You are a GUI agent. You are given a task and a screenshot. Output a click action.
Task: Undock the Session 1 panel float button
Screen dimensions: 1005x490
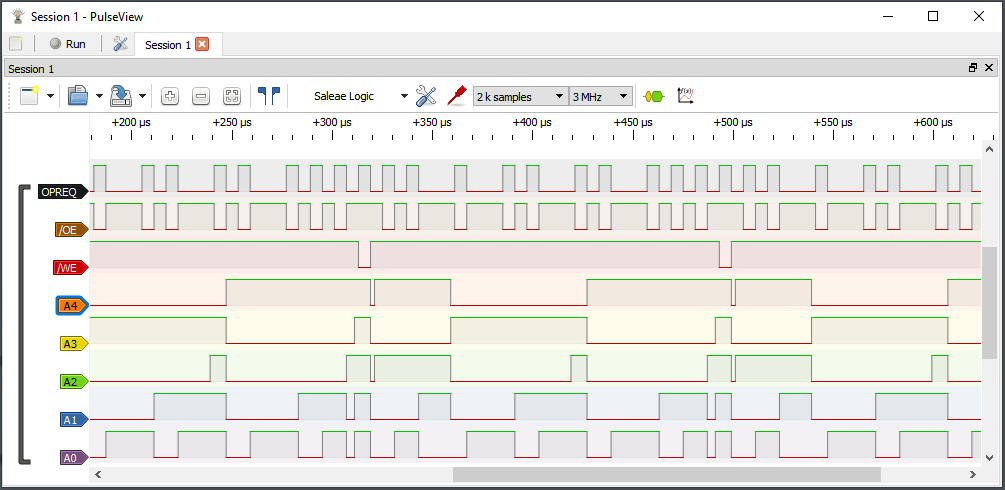[x=973, y=68]
